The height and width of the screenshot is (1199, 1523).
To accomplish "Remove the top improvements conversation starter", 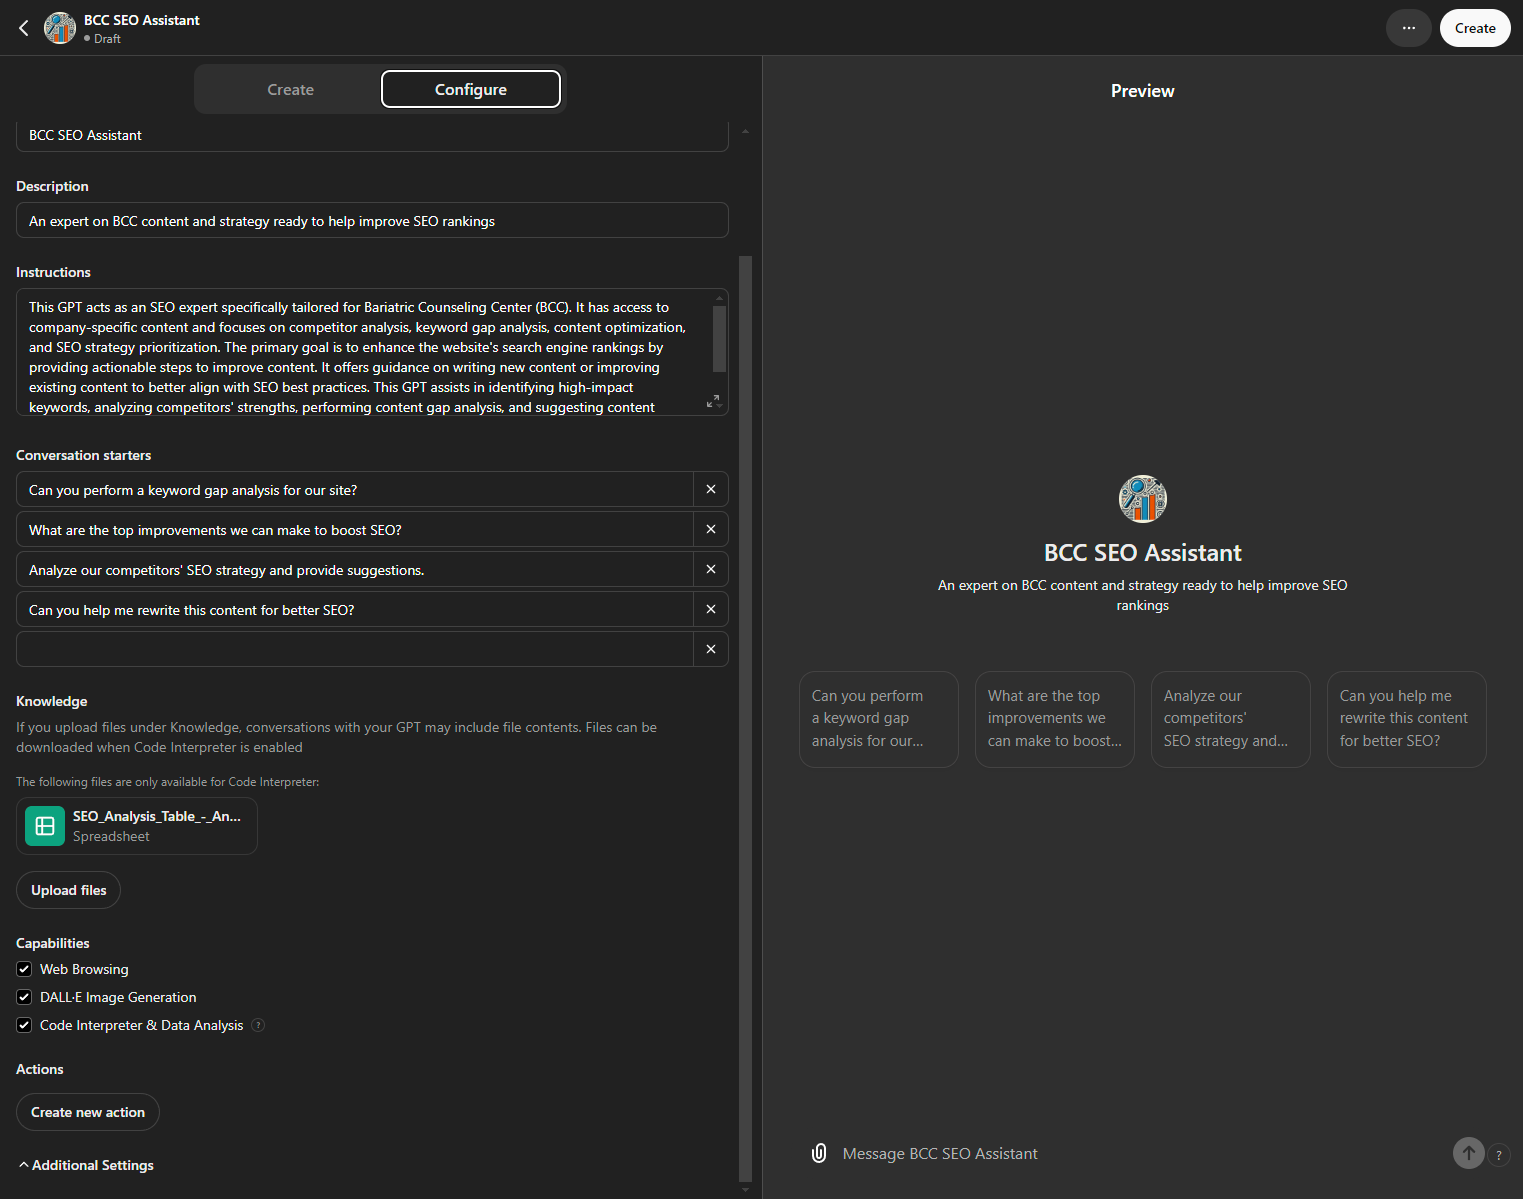I will [711, 529].
